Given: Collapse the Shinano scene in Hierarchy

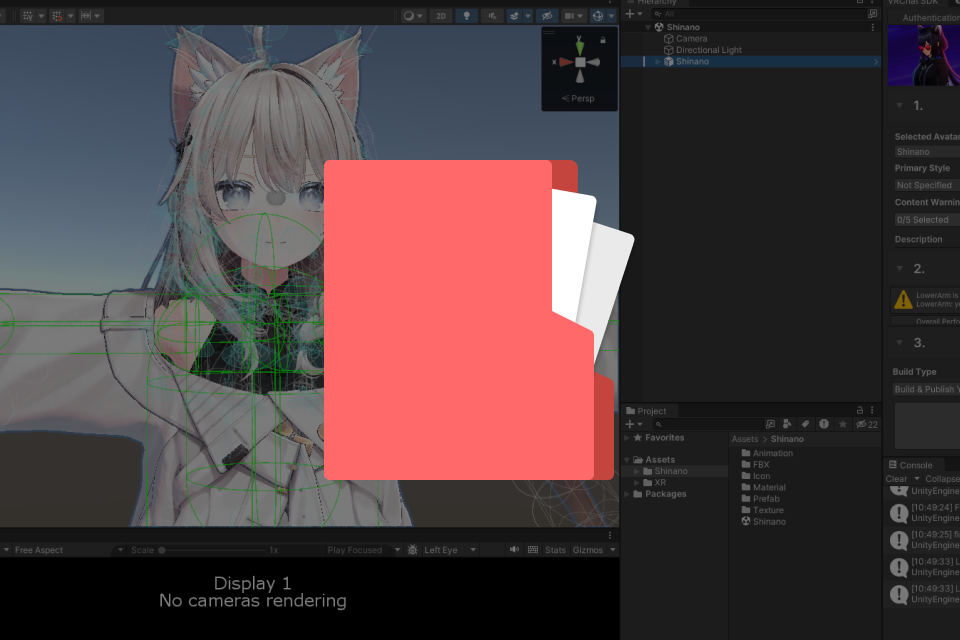Looking at the screenshot, I should click(648, 27).
